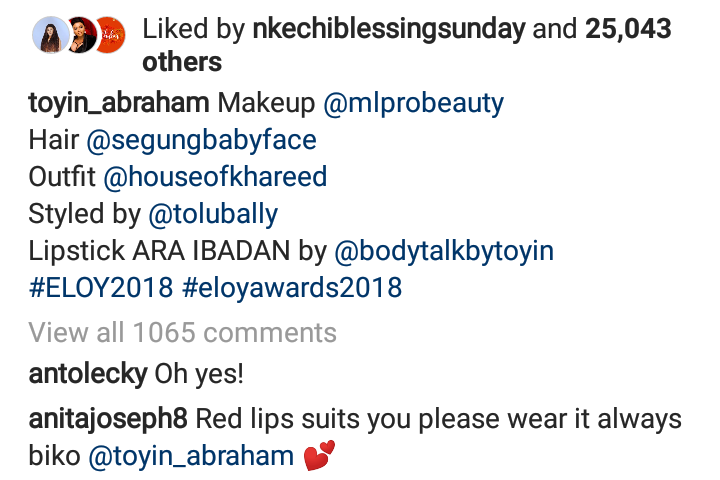Tap the middle liker profile avatar
720x480 pixels.
80,35
